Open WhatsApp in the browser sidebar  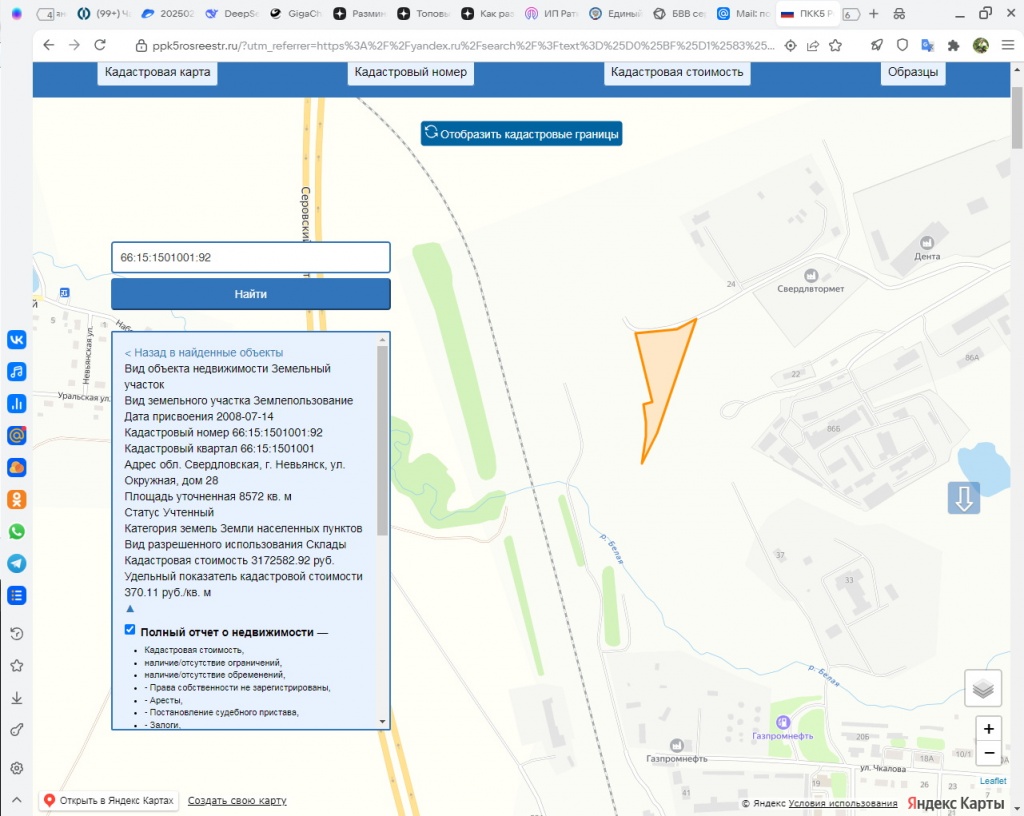click(16, 531)
